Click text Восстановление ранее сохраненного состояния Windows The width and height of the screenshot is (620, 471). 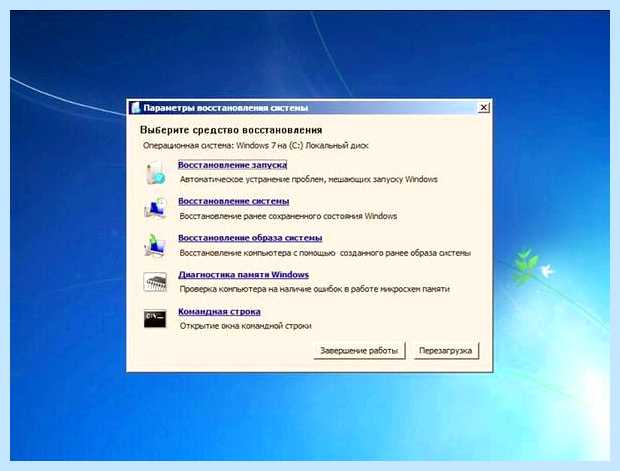pyautogui.click(x=289, y=216)
